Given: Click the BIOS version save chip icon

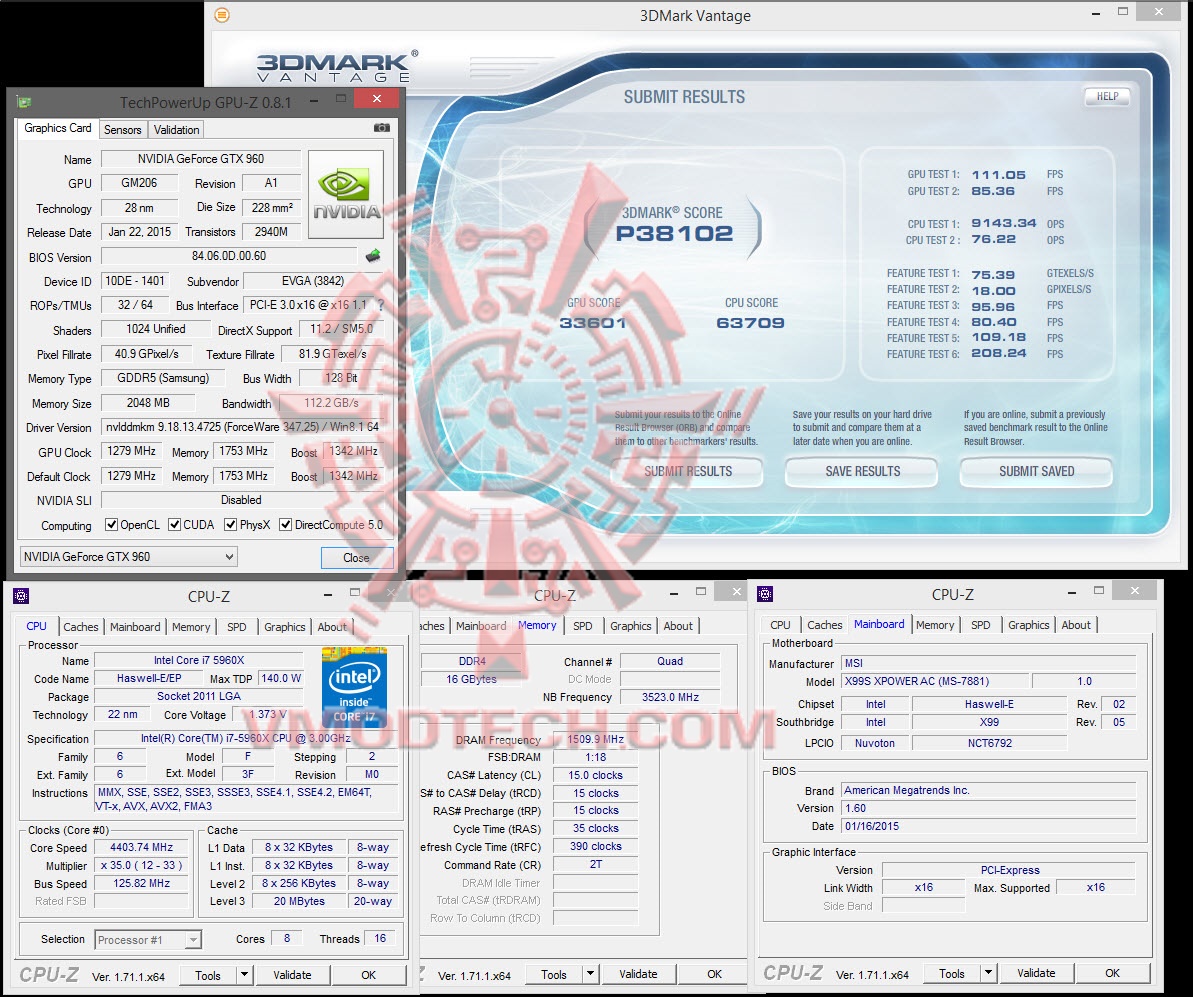Looking at the screenshot, I should [373, 256].
